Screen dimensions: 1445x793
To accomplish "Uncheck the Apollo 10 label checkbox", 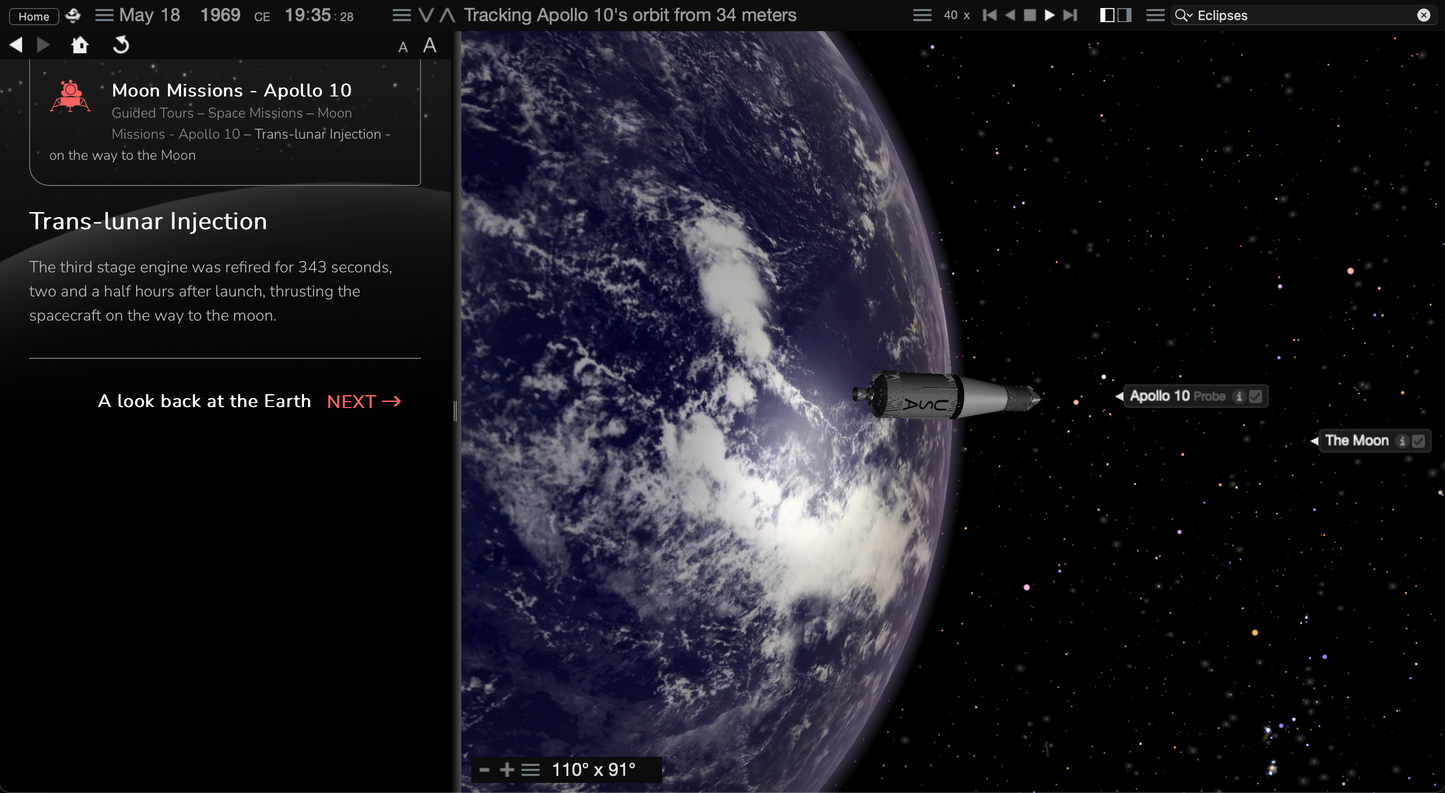I will pos(1256,396).
